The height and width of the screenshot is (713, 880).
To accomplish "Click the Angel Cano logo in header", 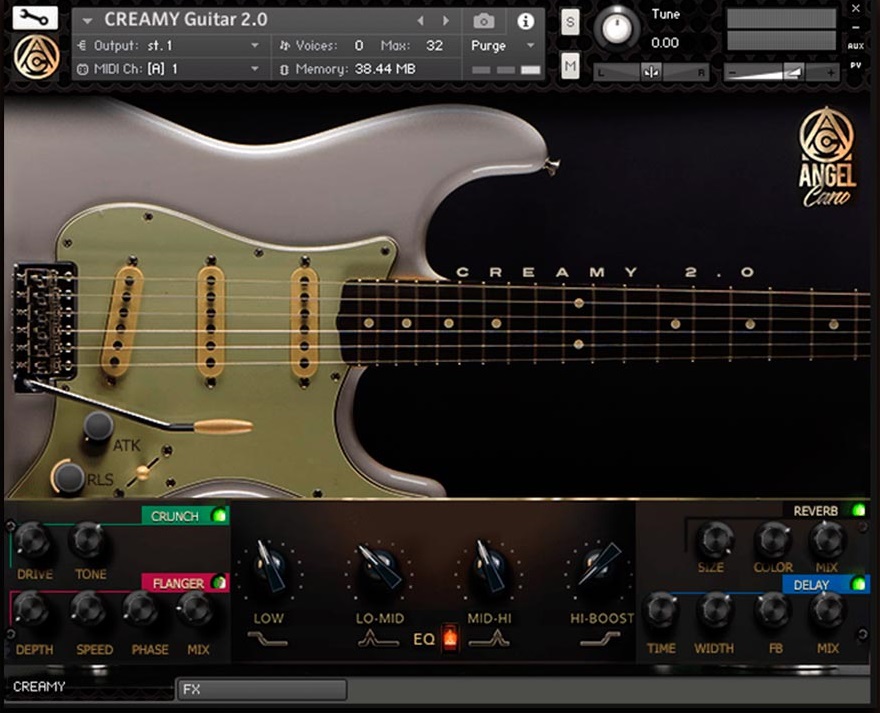I will [36, 56].
